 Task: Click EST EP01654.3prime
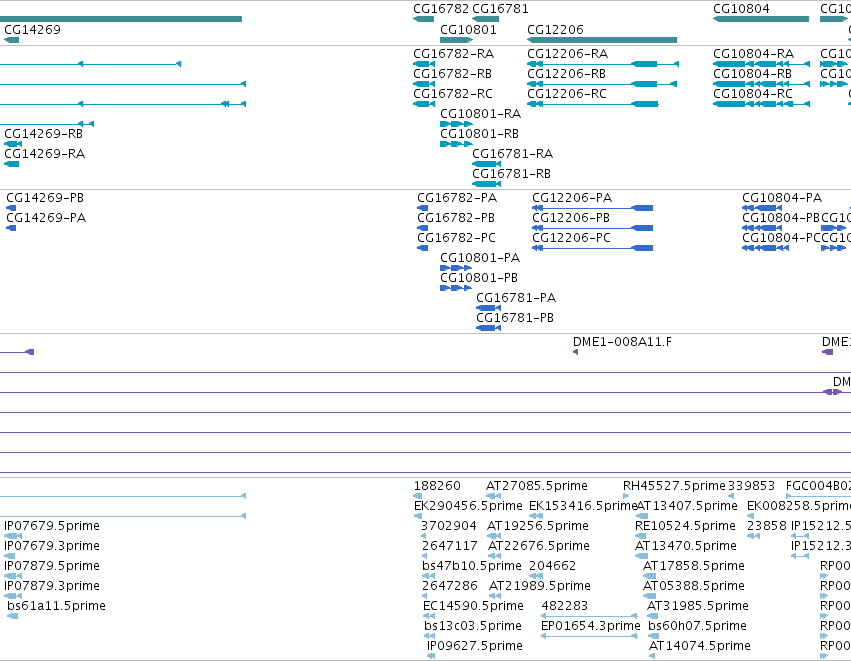[590, 626]
